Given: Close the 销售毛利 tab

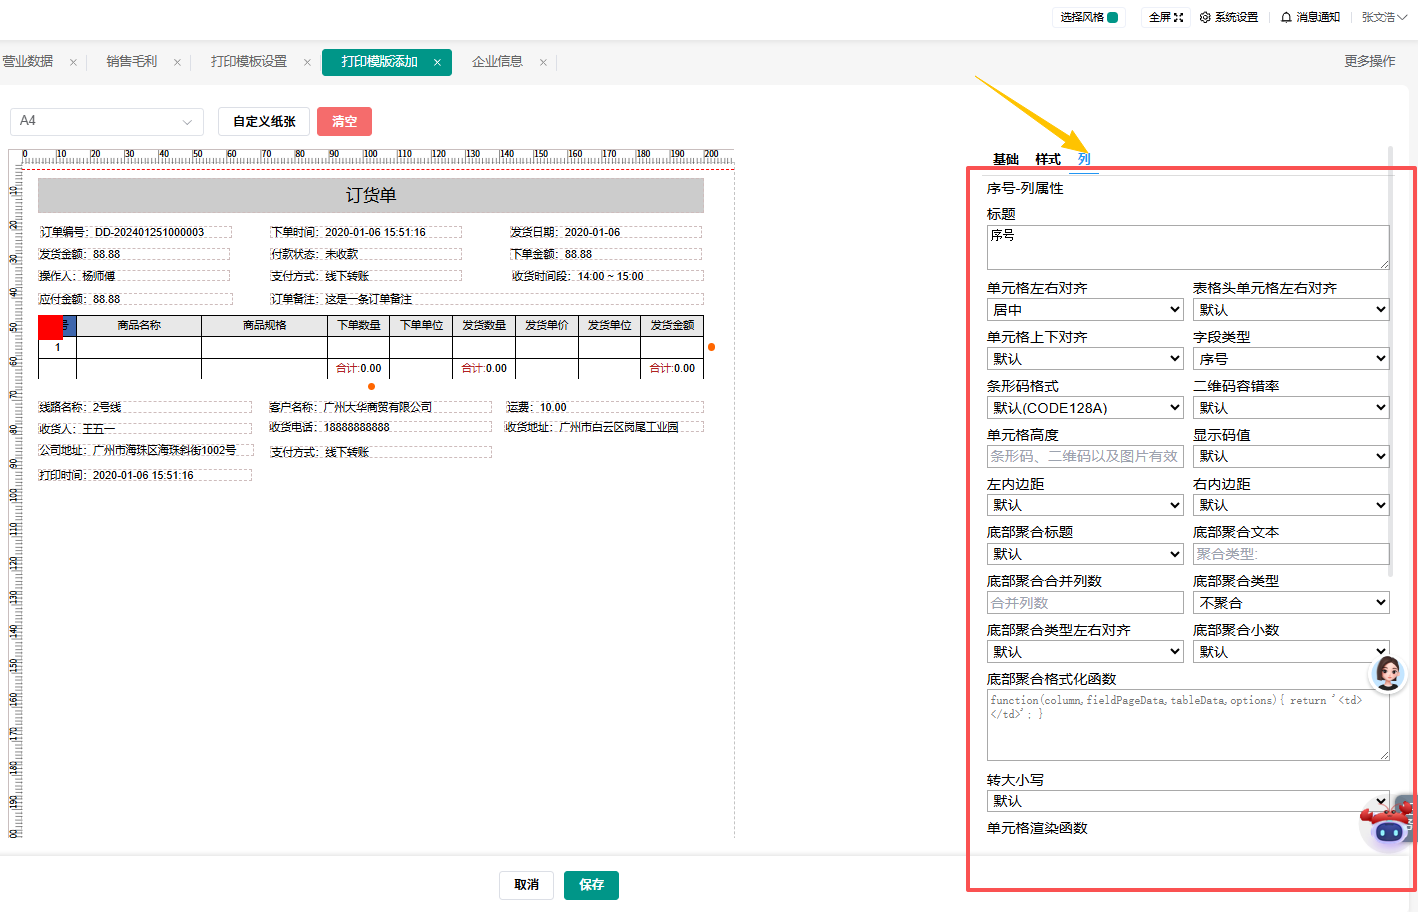Looking at the screenshot, I should (x=177, y=62).
